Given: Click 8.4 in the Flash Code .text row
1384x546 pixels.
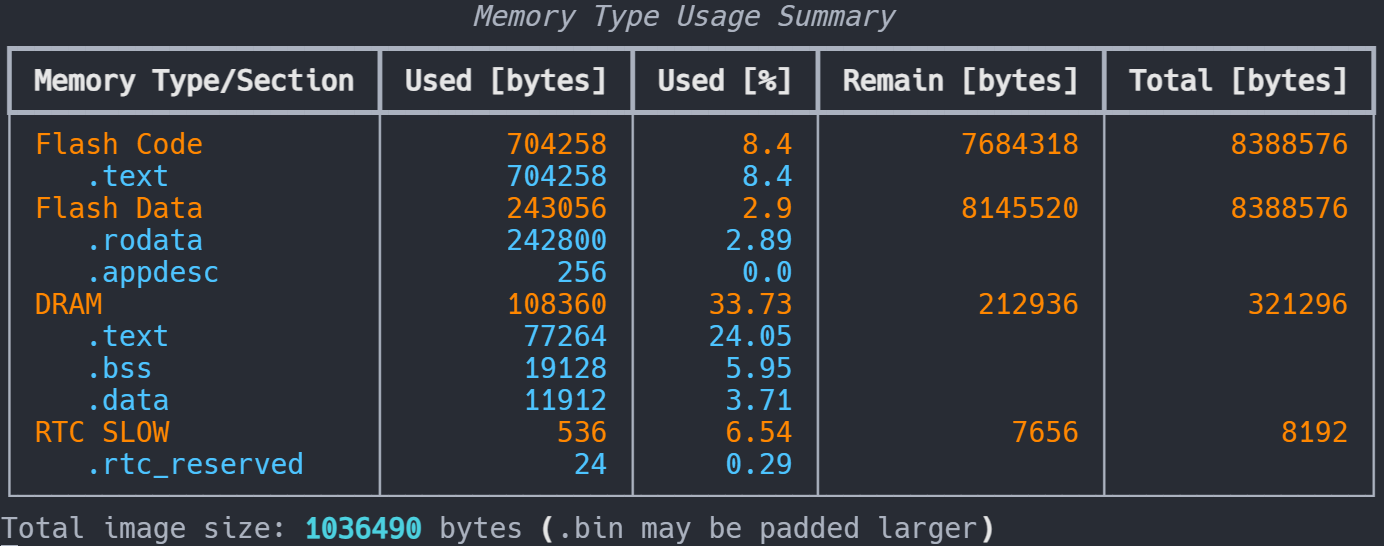Looking at the screenshot, I should [767, 176].
